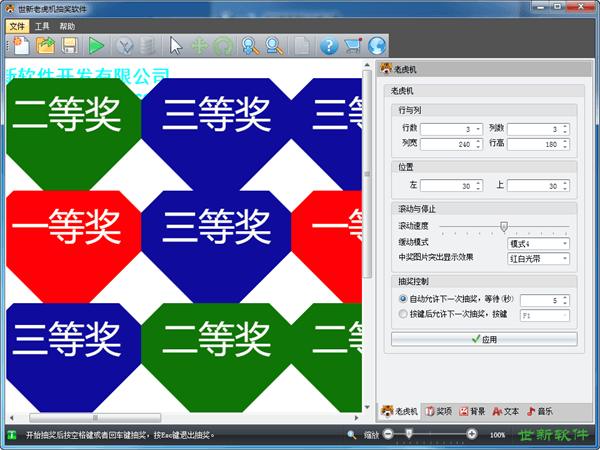Click the shopping cart purchase icon
Viewport: 600px width, 450px height.
coord(352,45)
